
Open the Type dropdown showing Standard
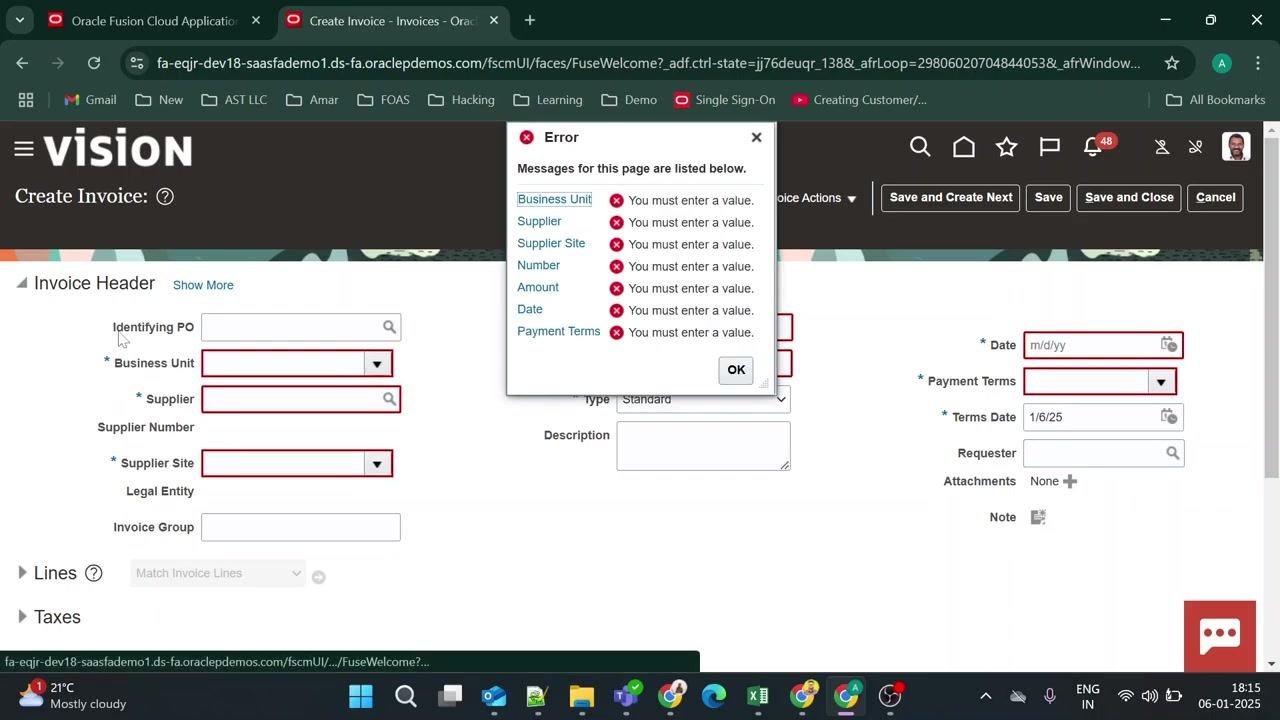click(x=703, y=399)
